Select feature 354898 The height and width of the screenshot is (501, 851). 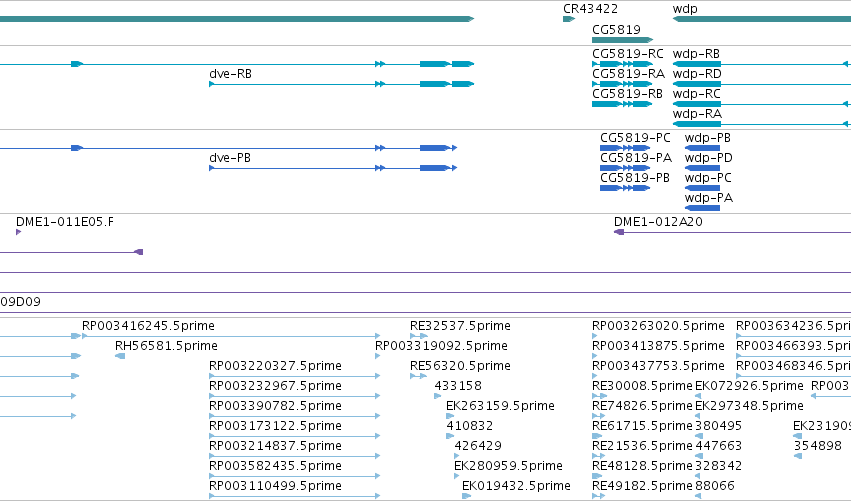[817, 446]
